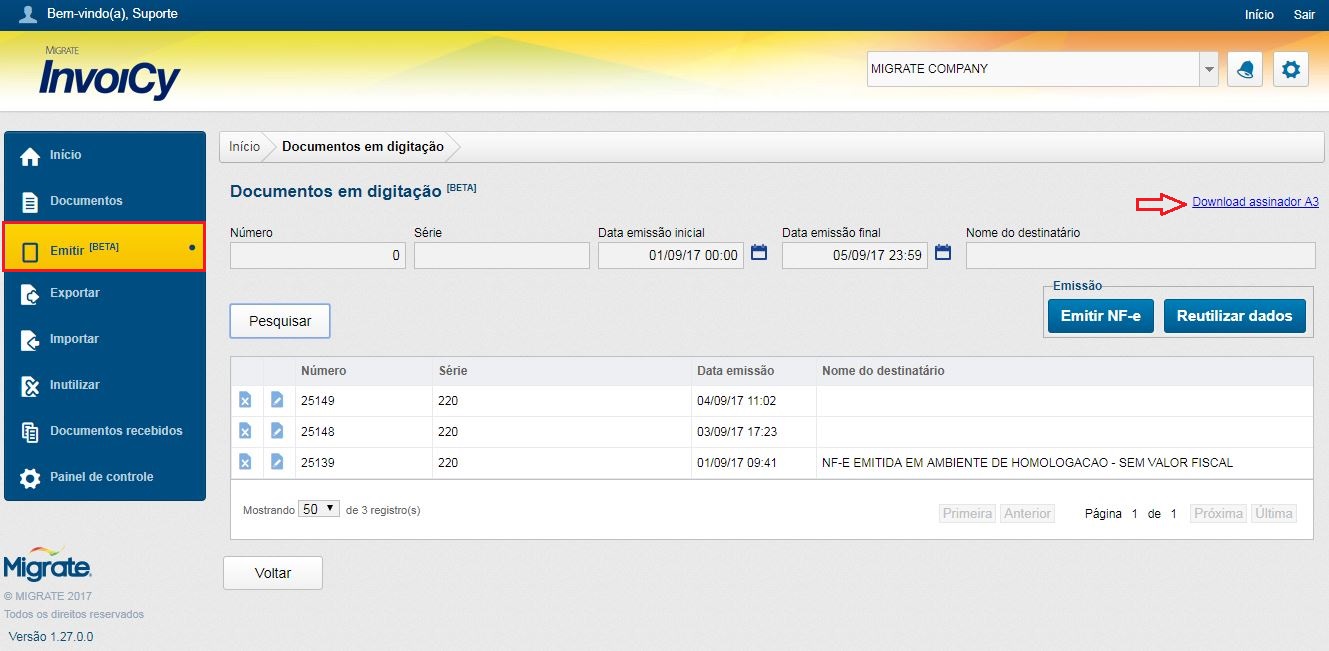1329x651 pixels.
Task: Click Sair in the top bar
Action: (x=1304, y=14)
